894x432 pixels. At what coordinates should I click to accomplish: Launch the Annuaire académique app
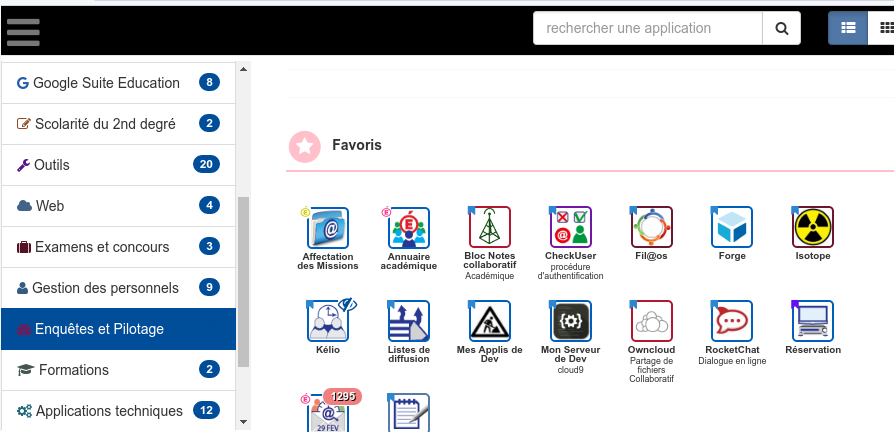[x=409, y=228]
